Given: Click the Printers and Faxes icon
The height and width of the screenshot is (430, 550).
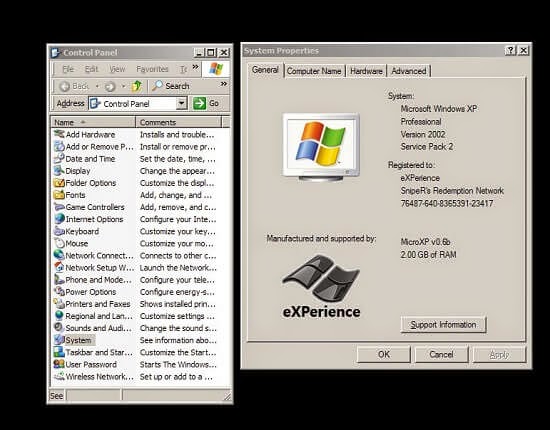Looking at the screenshot, I should (59, 304).
